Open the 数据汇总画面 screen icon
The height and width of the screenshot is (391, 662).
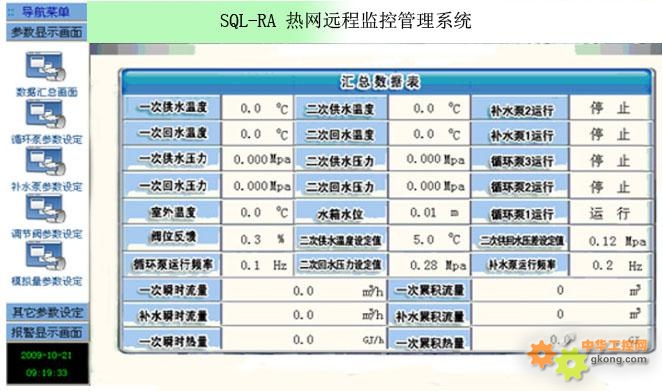[x=46, y=66]
